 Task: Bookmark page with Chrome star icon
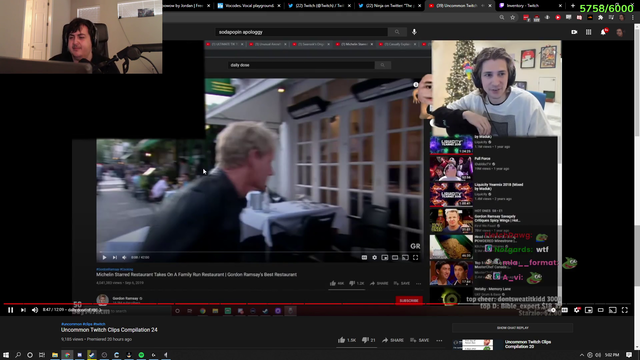tap(513, 18)
